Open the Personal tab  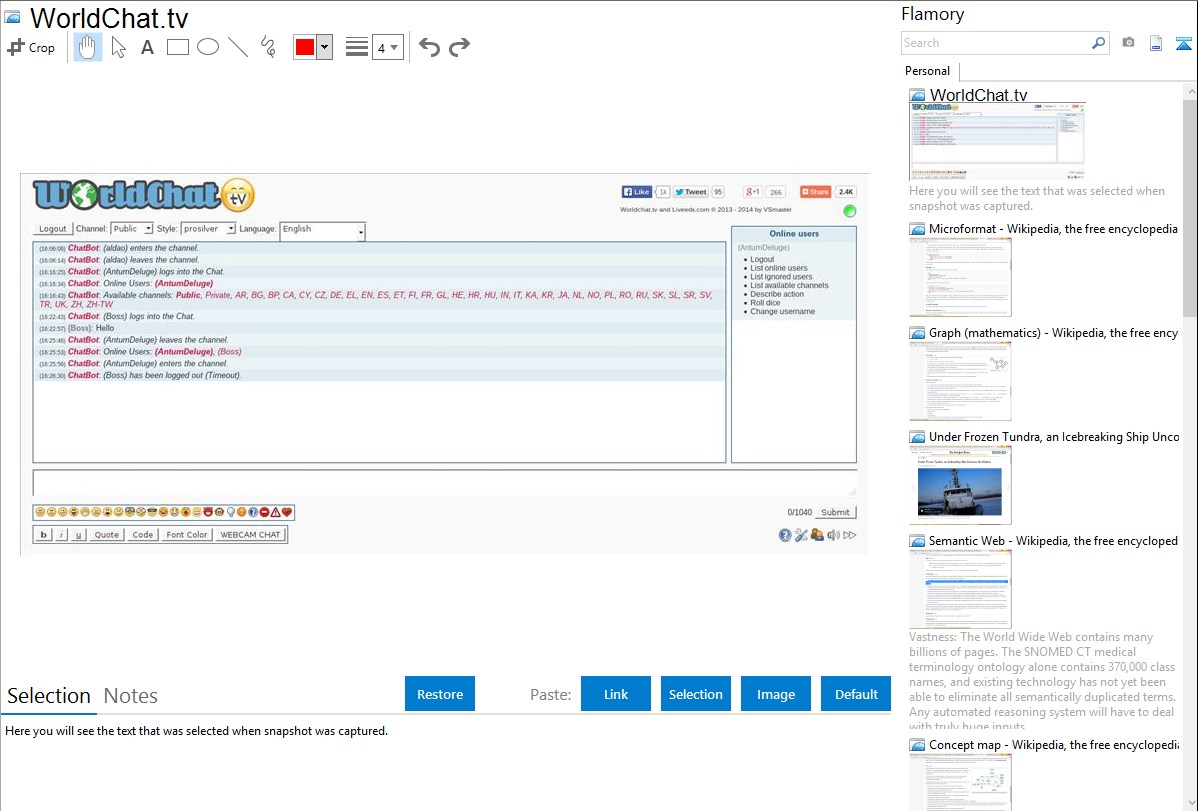coord(928,71)
